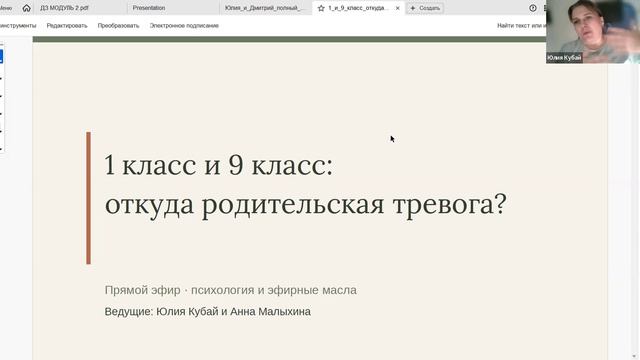Viewport: 640px width, 360px height.
Task: Select the Юлия Кубай webcam video
Action: click(x=593, y=31)
